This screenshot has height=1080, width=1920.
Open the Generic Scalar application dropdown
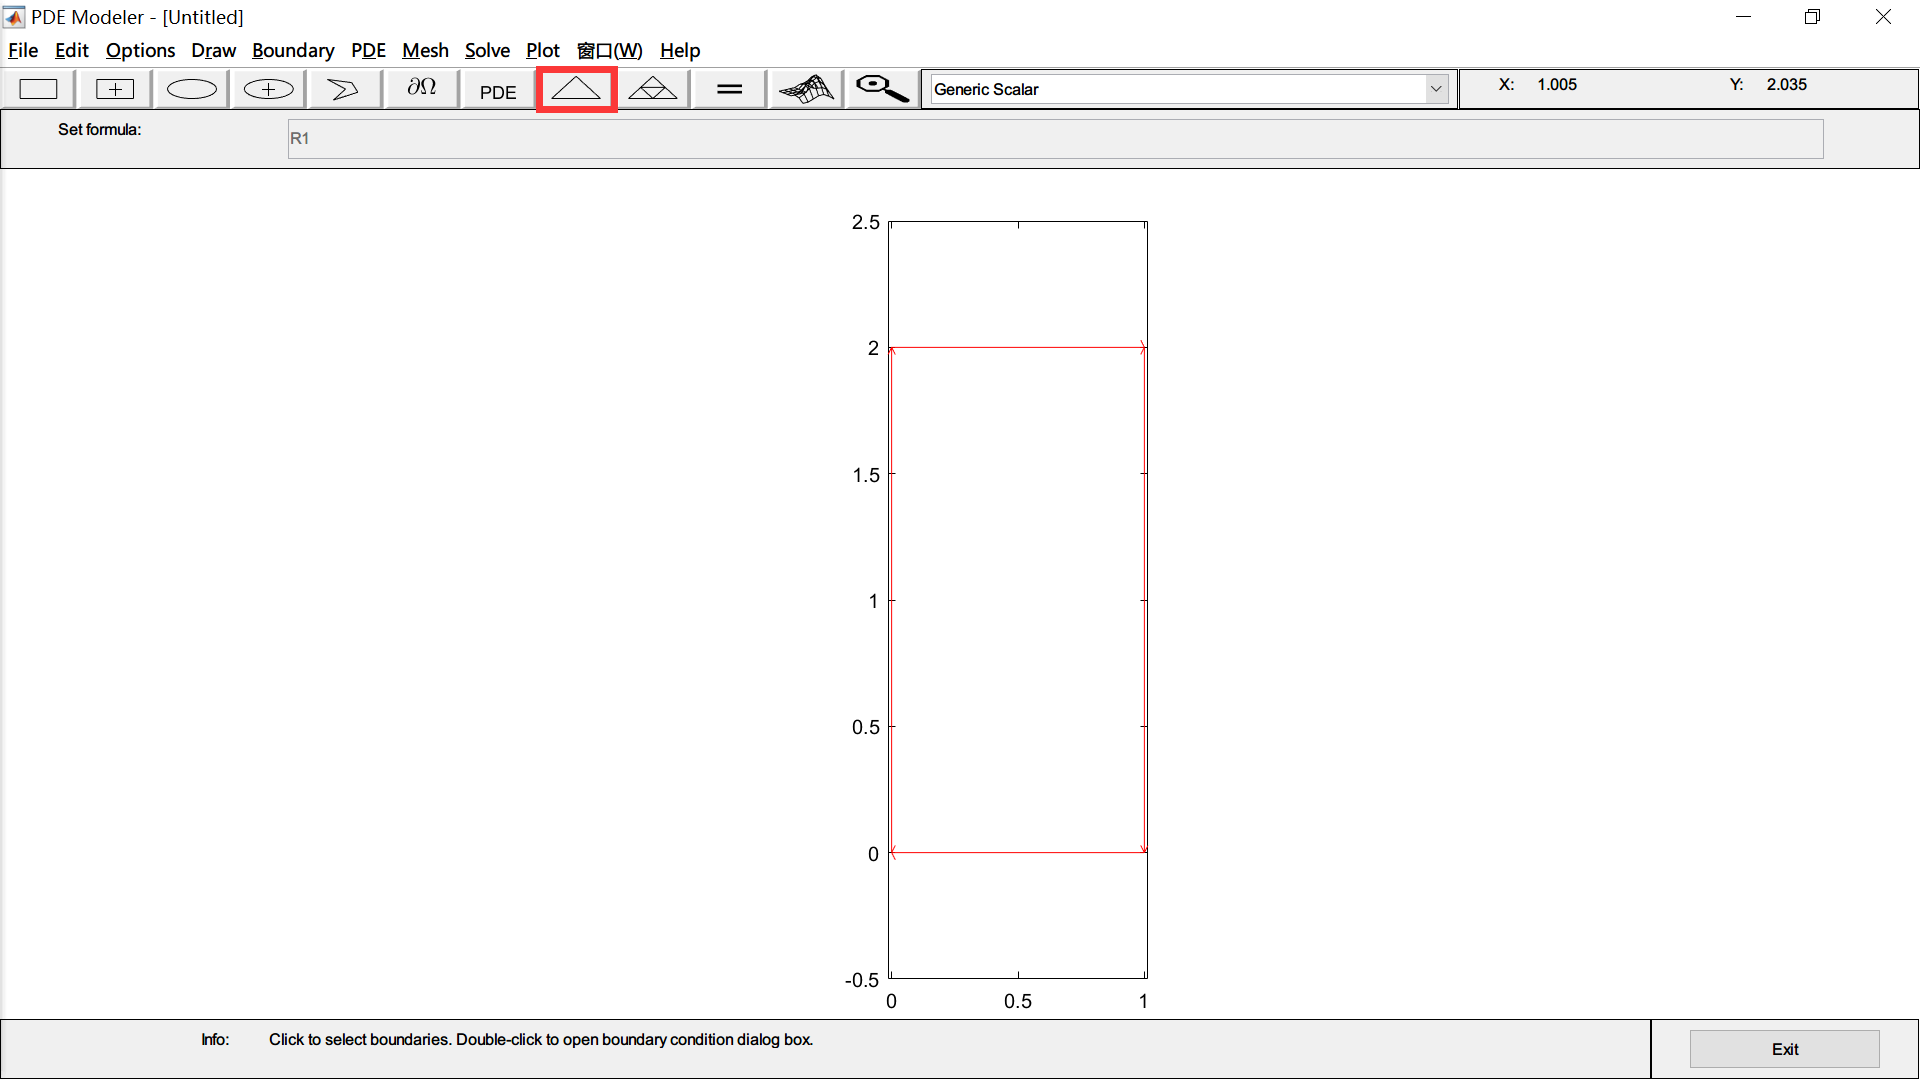tap(1436, 88)
